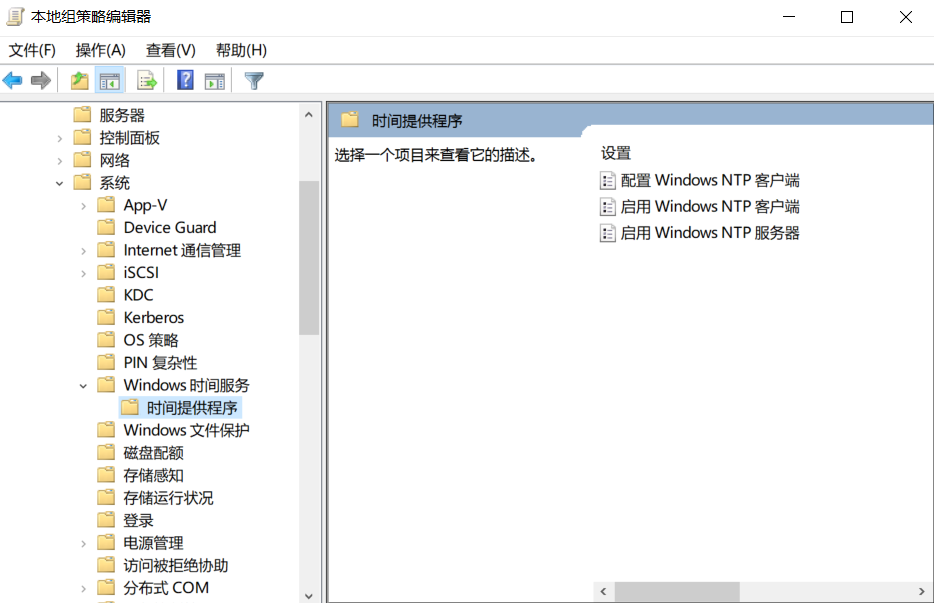This screenshot has width=934, height=603.
Task: Expand the Internet 通信管理 node
Action: (x=83, y=251)
